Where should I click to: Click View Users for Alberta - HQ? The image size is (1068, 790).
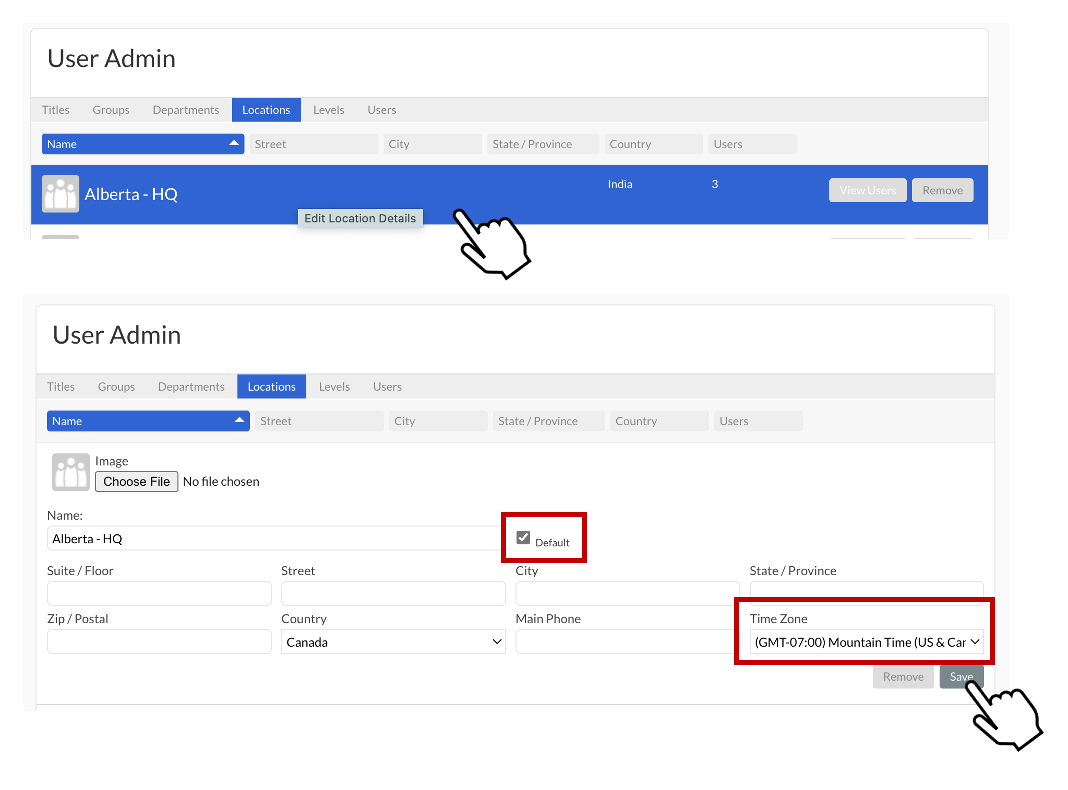pos(868,190)
